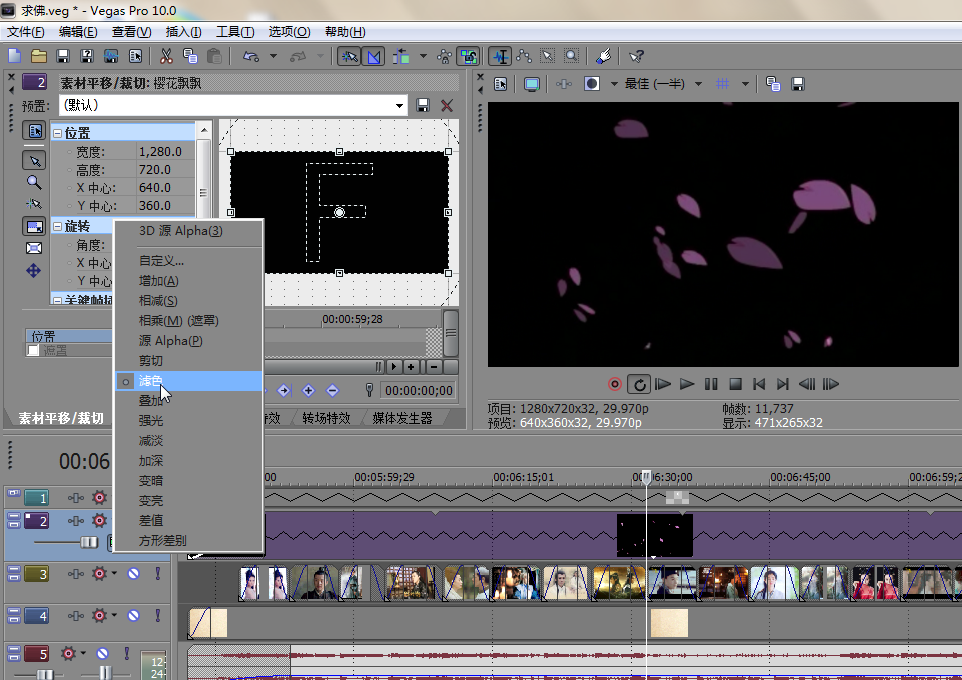Click the pan/crop properties vertical scrollbar
The height and width of the screenshot is (680, 962).
tap(204, 191)
